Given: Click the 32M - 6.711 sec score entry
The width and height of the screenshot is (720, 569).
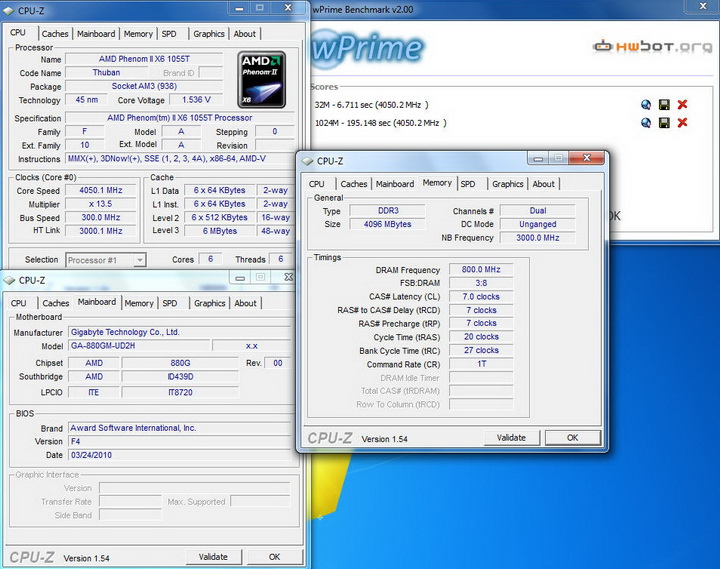Looking at the screenshot, I should click(371, 105).
